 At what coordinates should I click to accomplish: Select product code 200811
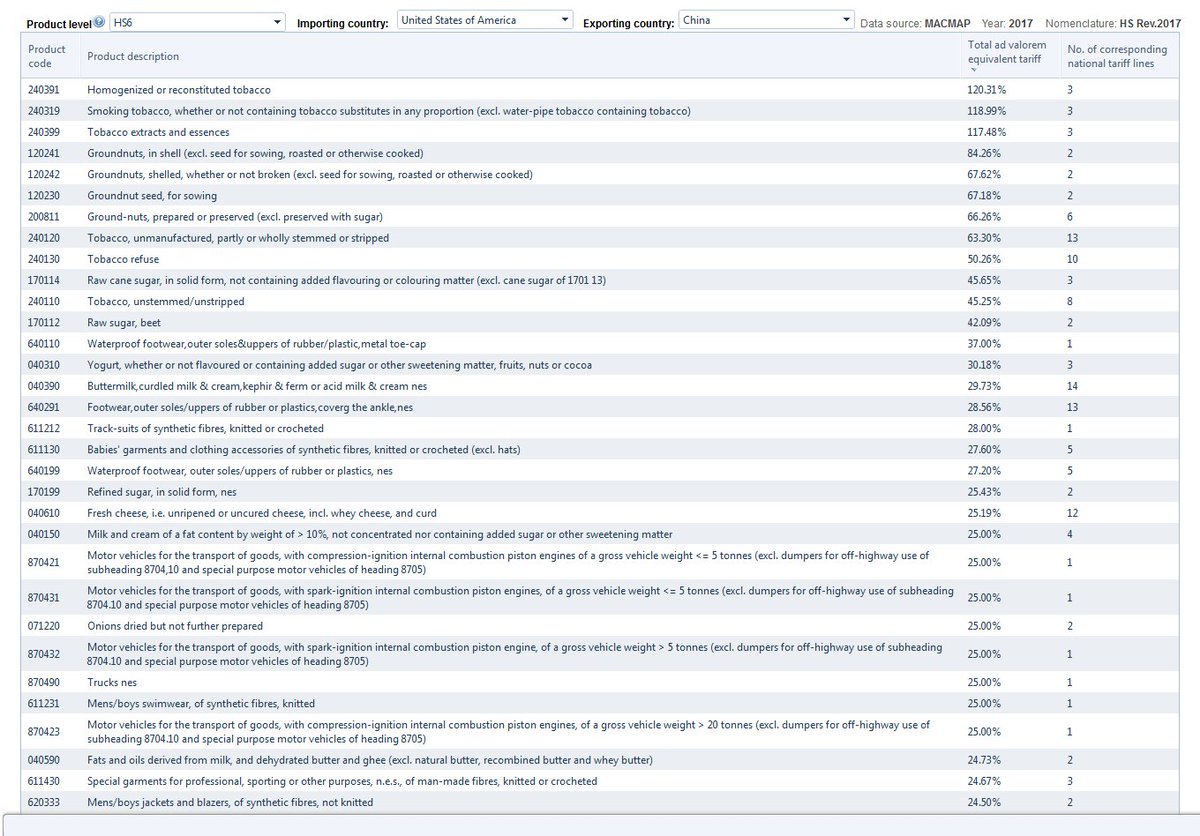click(x=44, y=217)
